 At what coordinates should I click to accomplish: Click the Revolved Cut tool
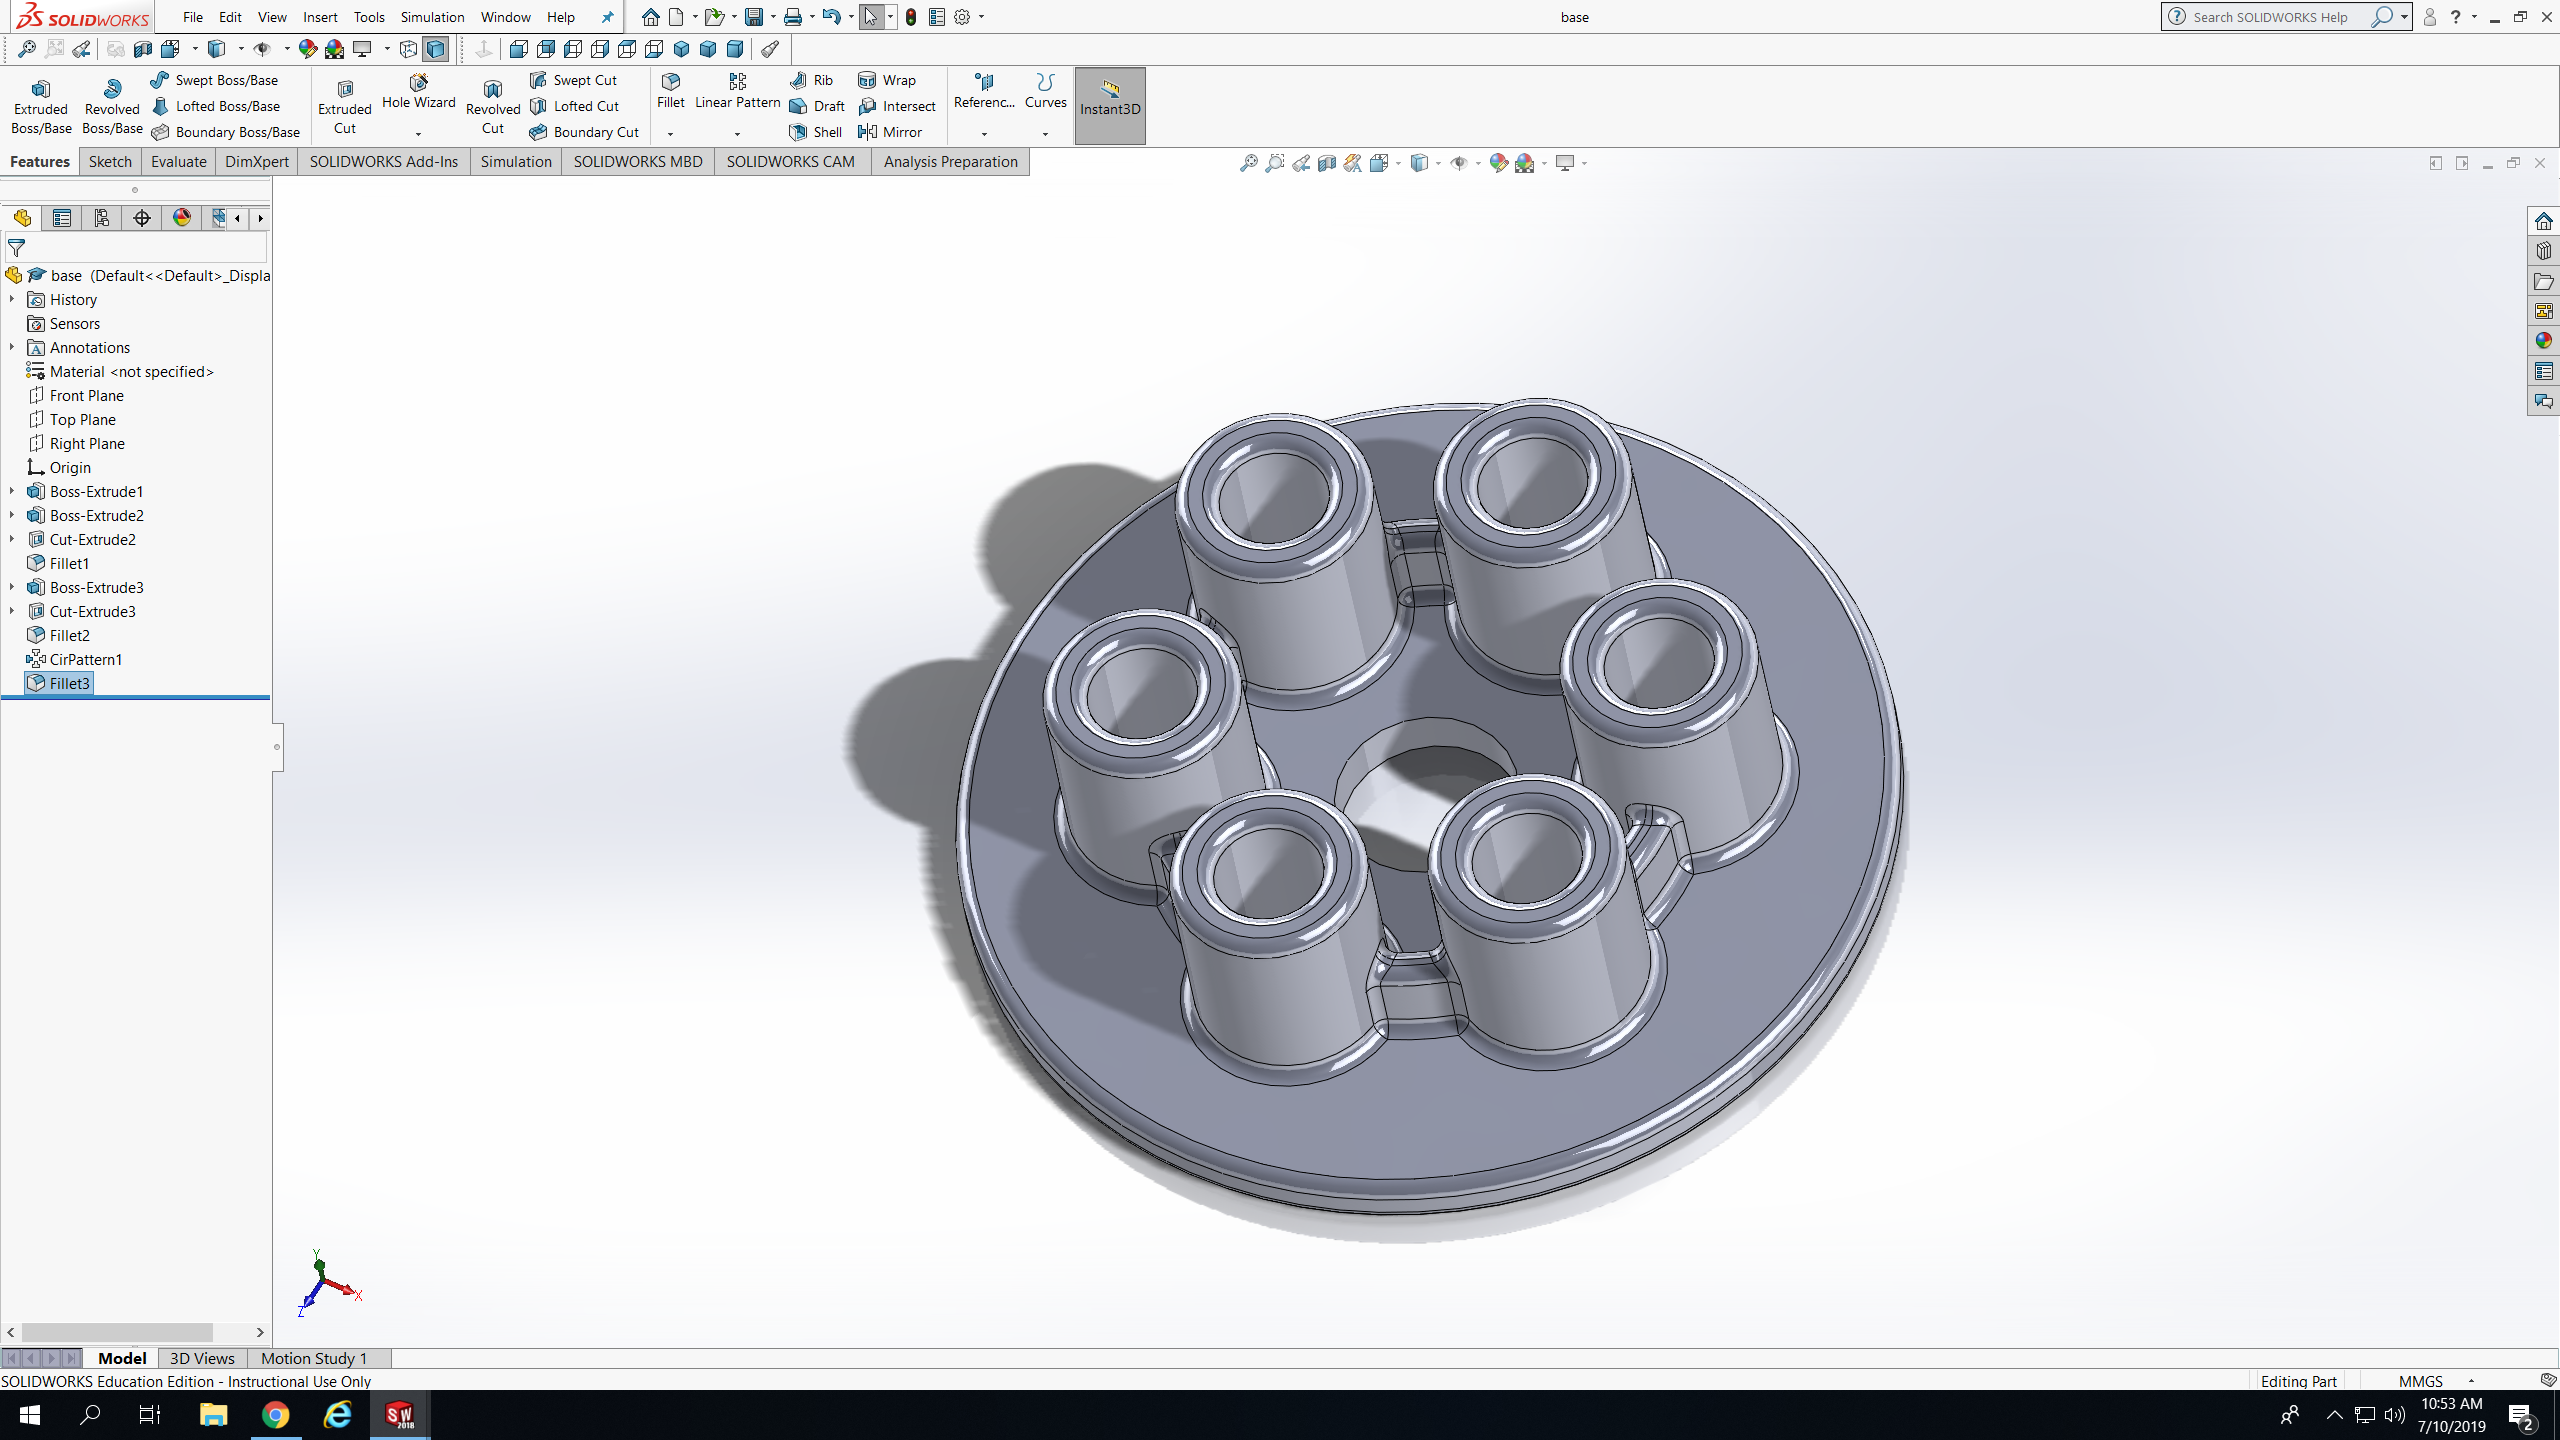pos(492,106)
